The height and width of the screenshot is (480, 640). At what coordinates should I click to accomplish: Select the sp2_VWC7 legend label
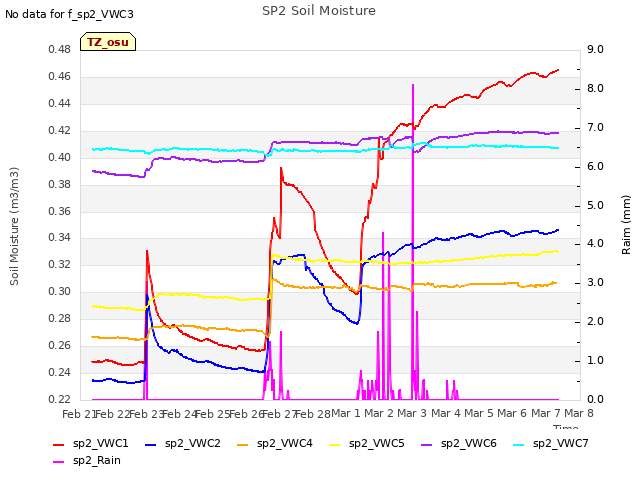tap(560, 444)
